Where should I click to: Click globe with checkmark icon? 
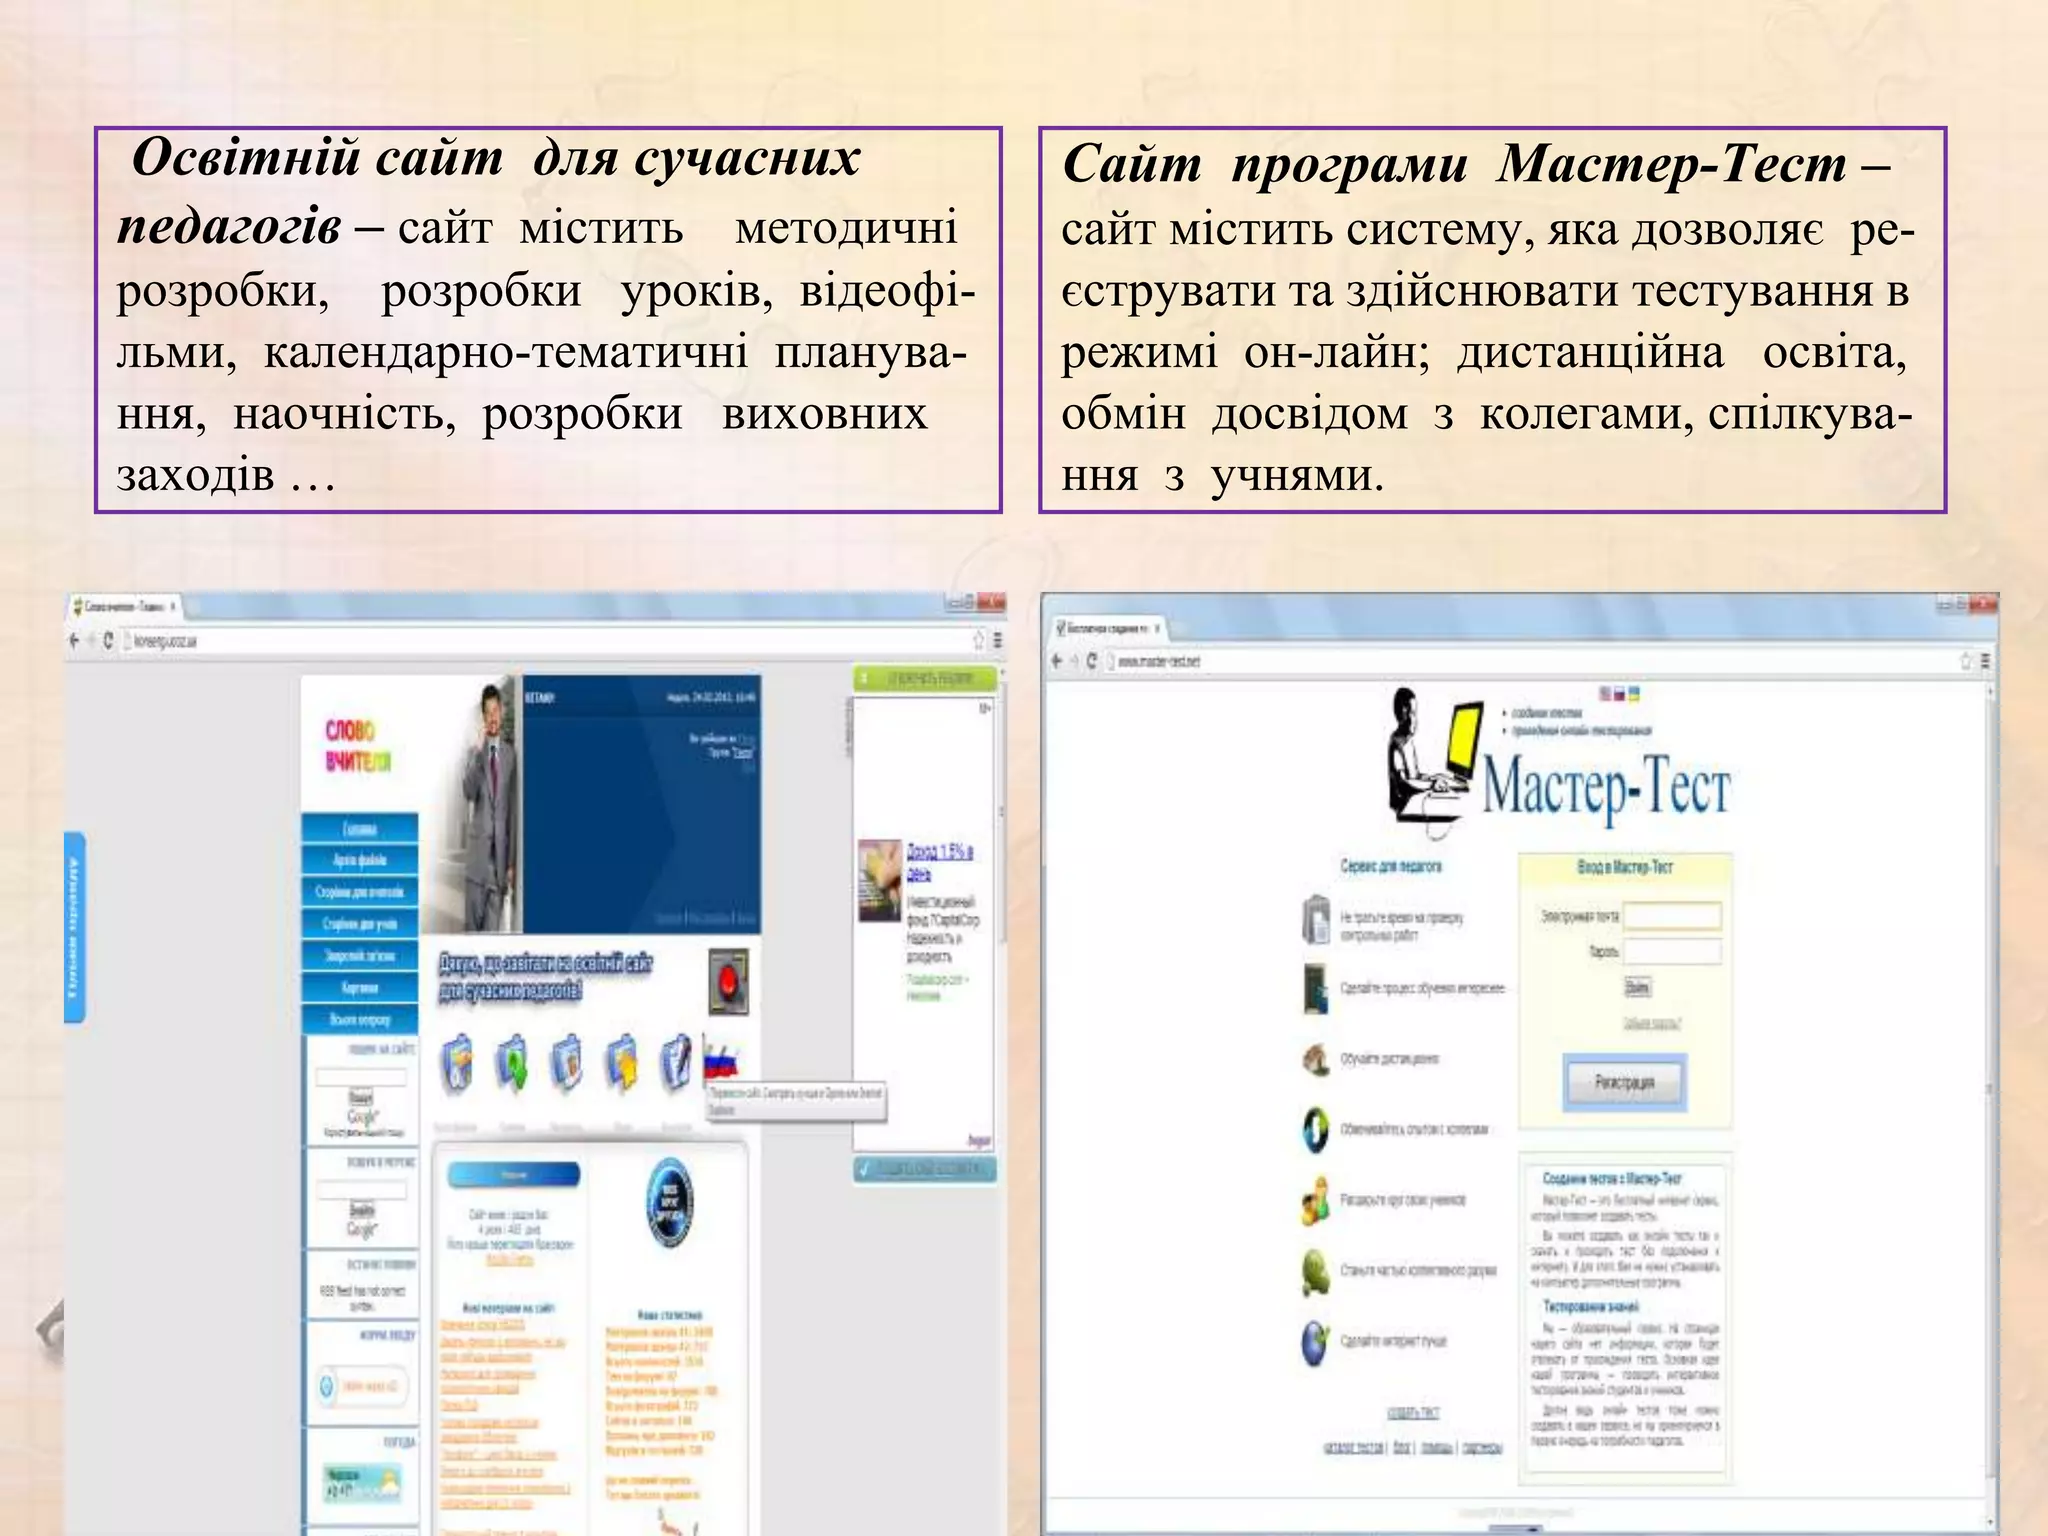point(1316,1342)
